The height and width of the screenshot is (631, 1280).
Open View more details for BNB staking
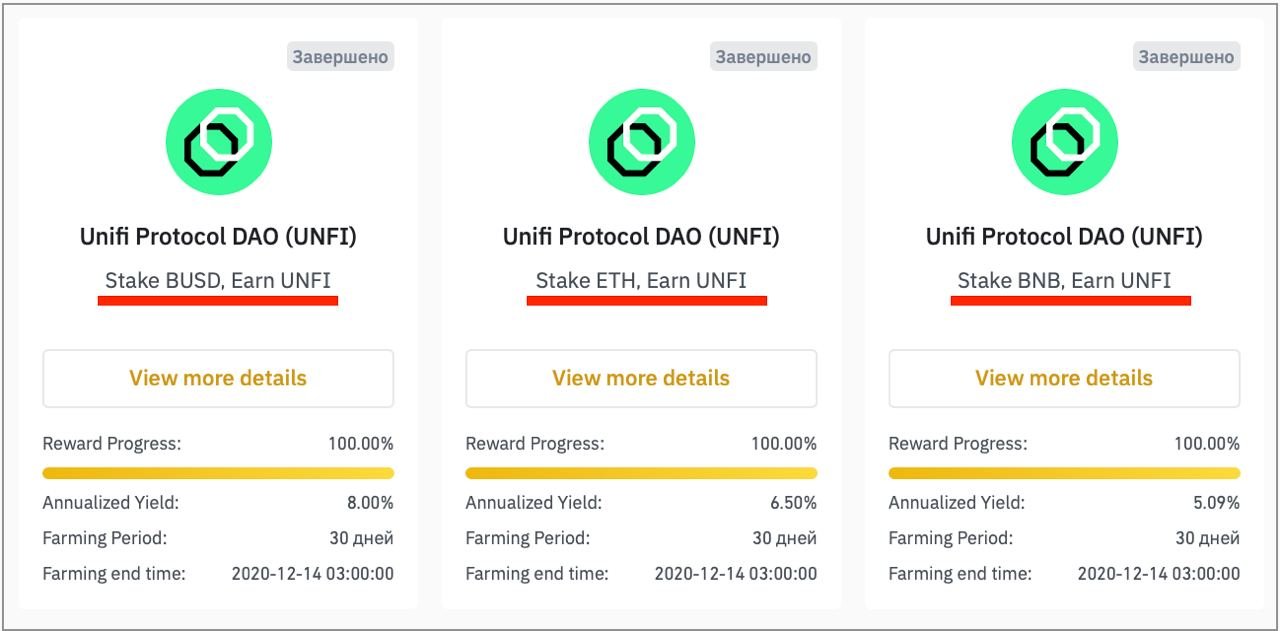pos(1064,378)
